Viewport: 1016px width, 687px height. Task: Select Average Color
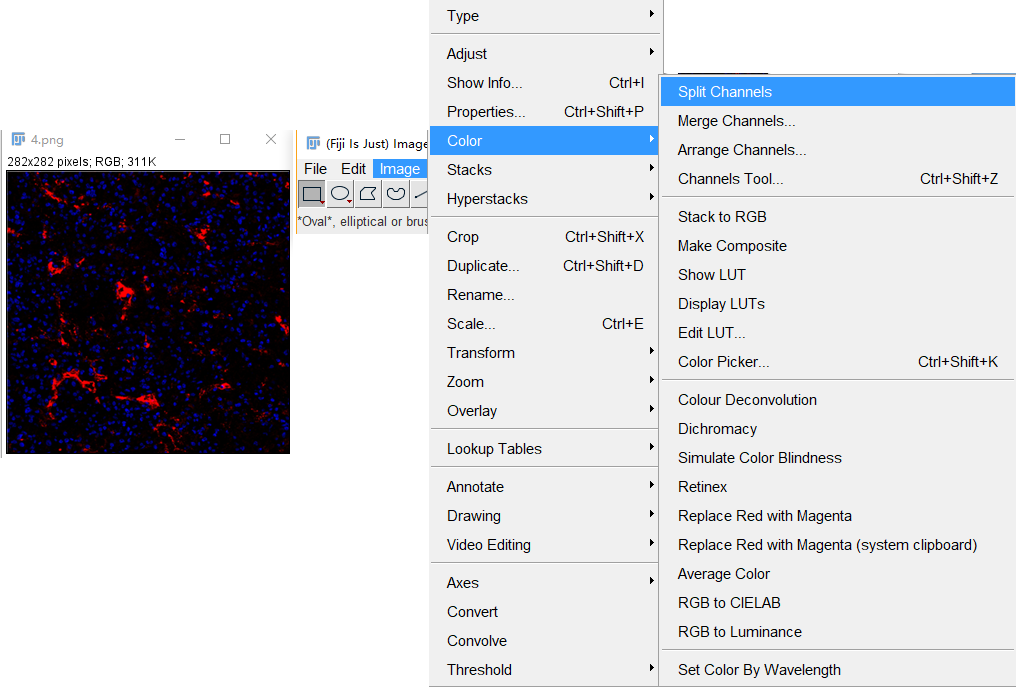click(838, 574)
